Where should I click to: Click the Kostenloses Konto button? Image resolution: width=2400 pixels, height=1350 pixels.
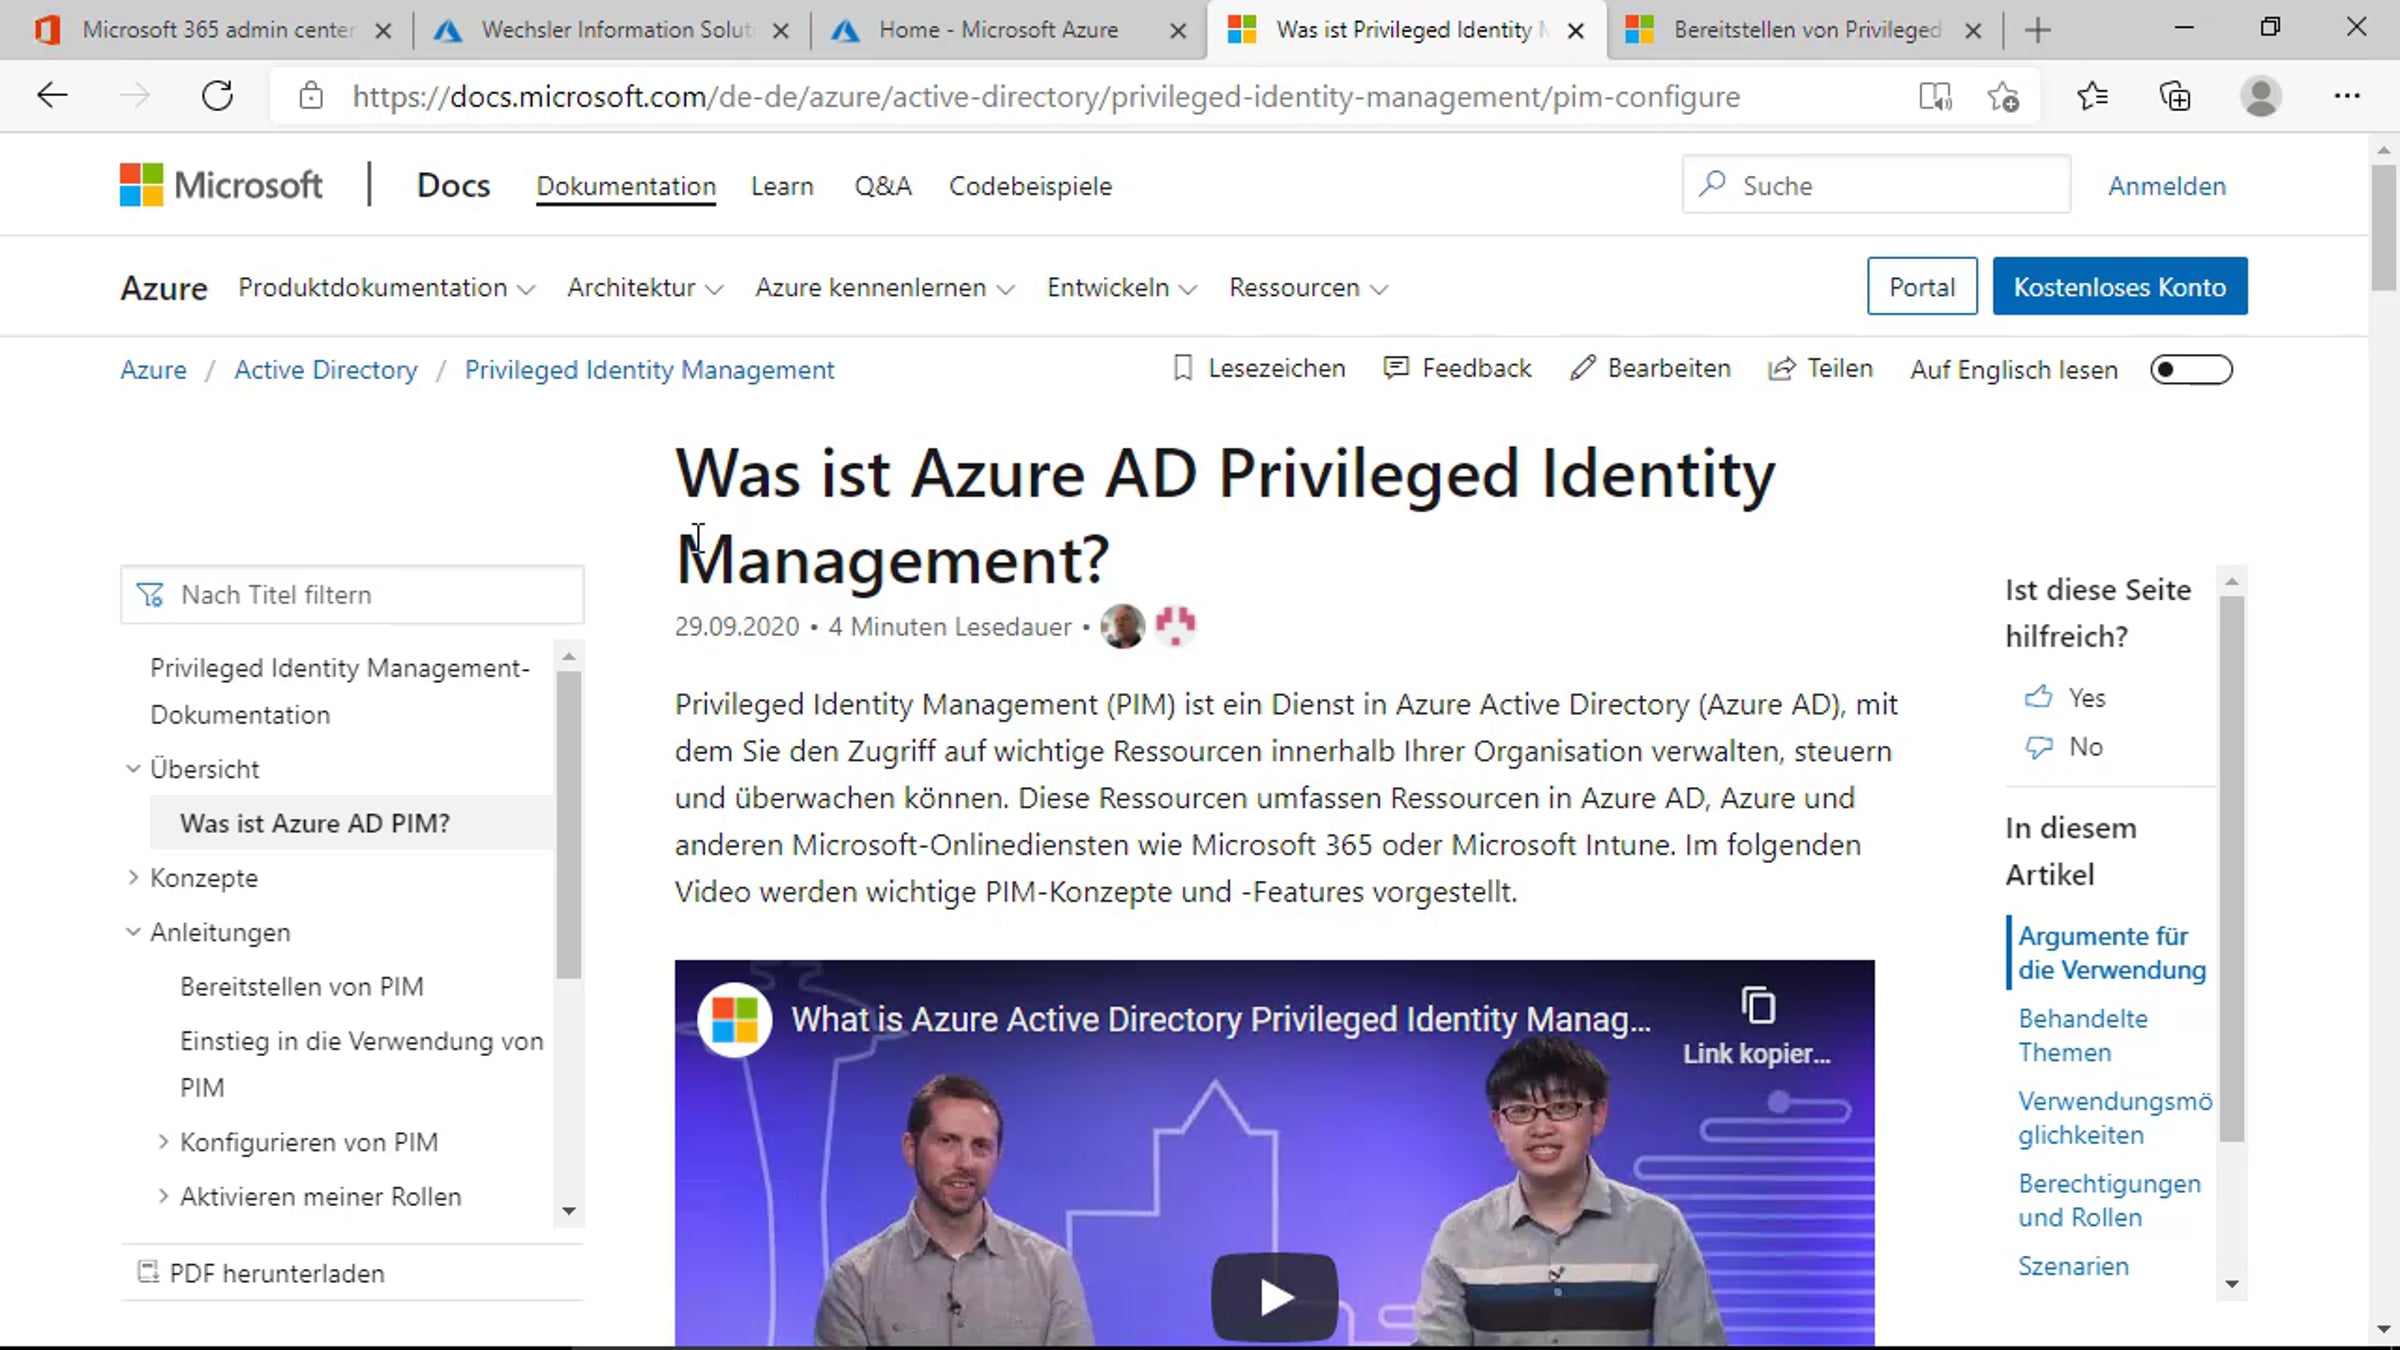tap(2119, 287)
